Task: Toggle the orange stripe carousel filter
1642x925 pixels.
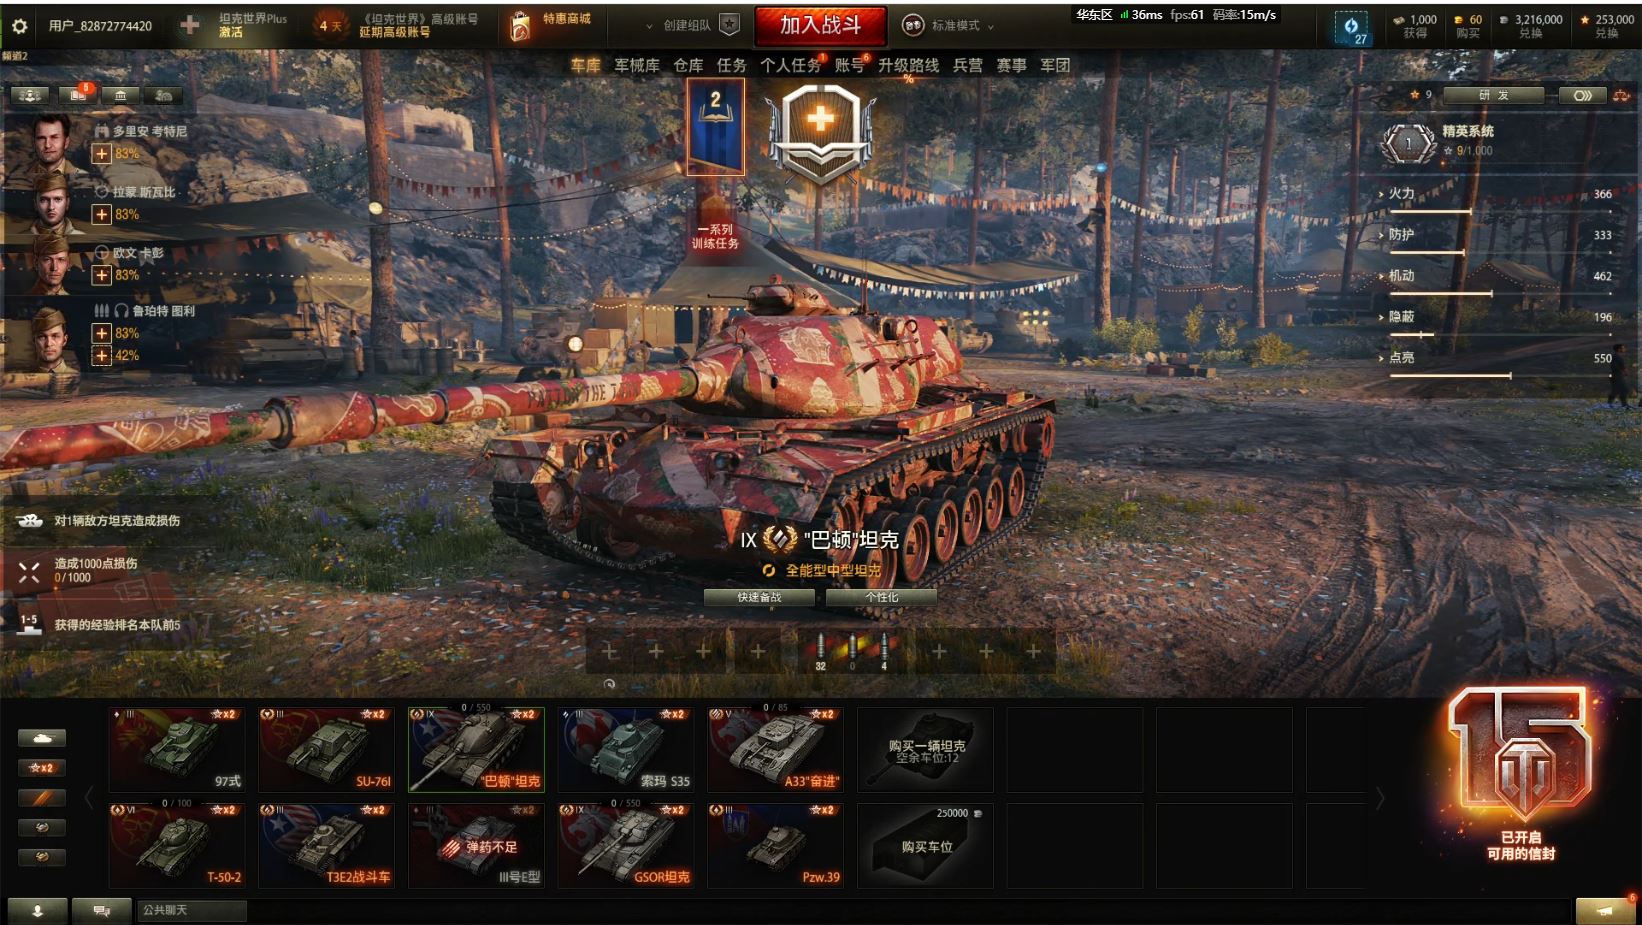Action: pyautogui.click(x=42, y=798)
